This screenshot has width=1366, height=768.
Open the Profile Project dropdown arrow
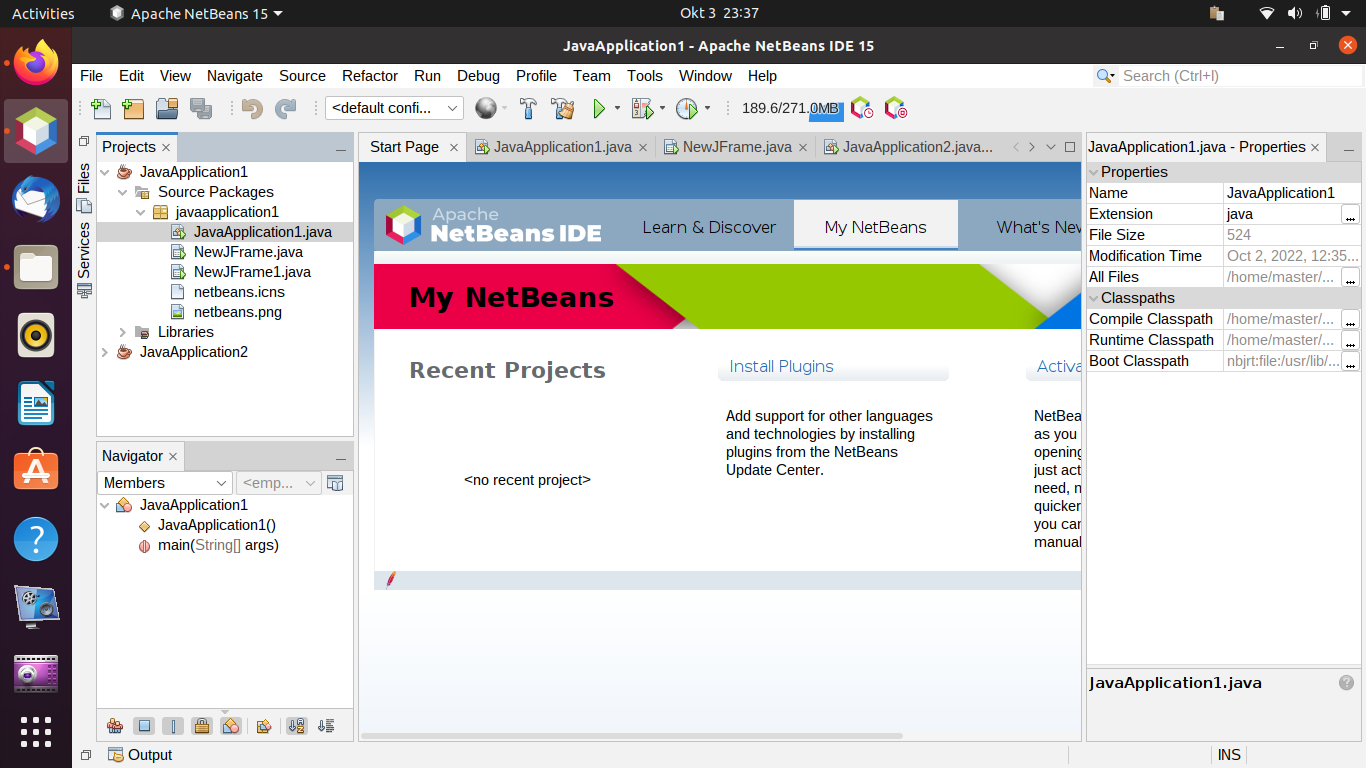point(707,108)
